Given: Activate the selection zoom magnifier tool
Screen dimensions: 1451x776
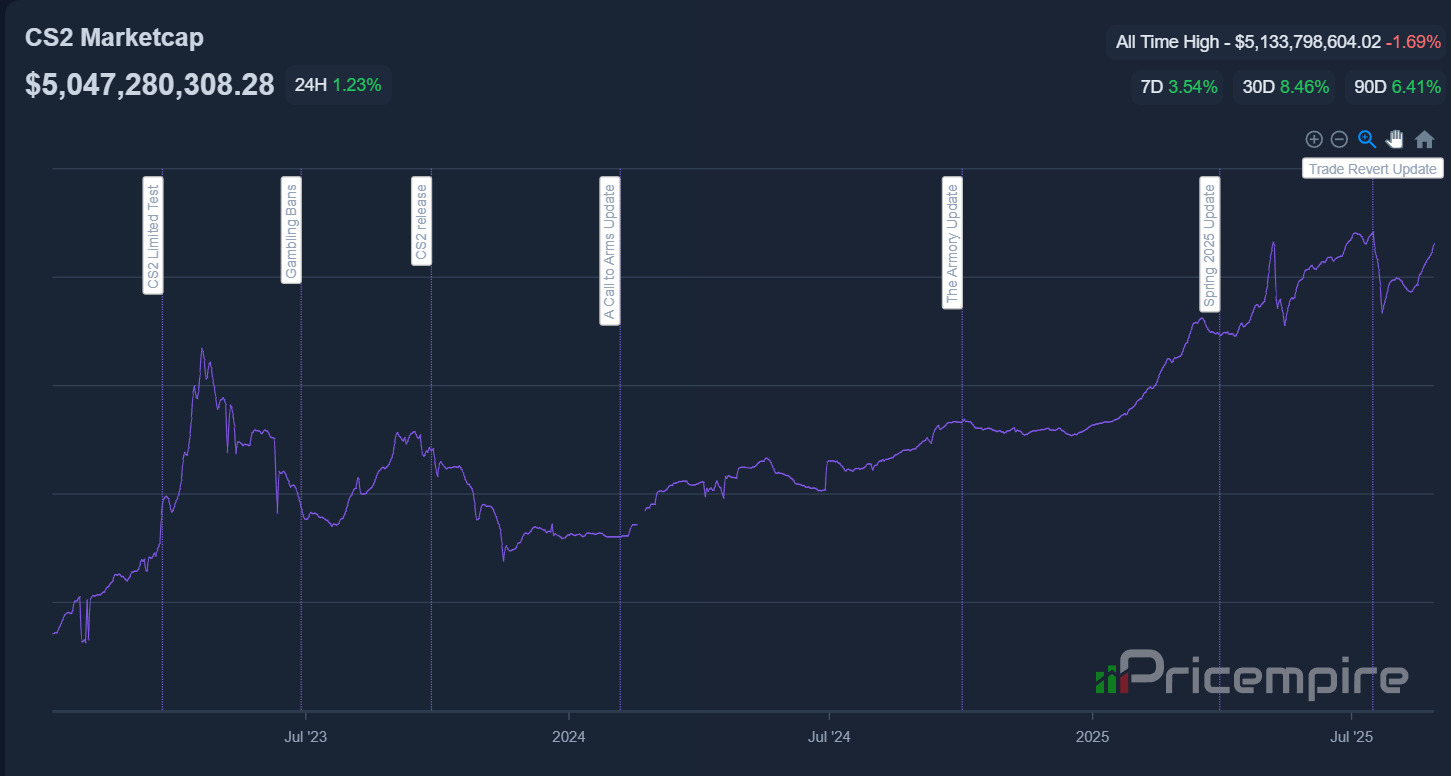Looking at the screenshot, I should click(x=1367, y=140).
